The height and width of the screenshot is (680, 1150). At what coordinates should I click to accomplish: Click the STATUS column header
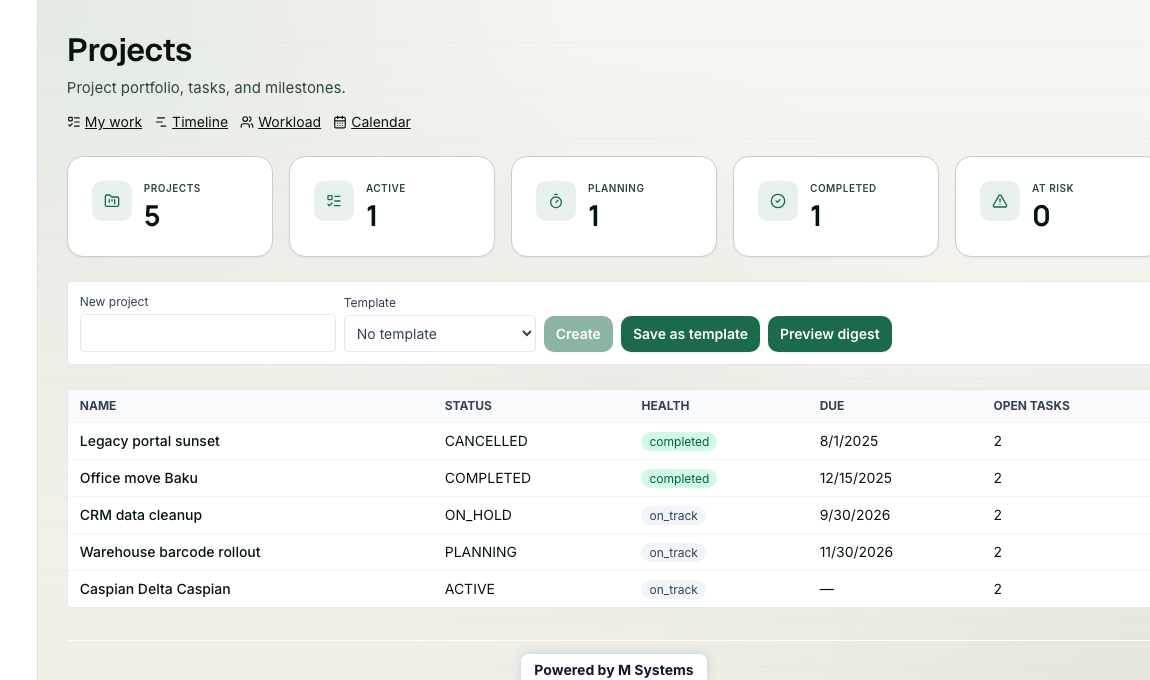point(468,406)
